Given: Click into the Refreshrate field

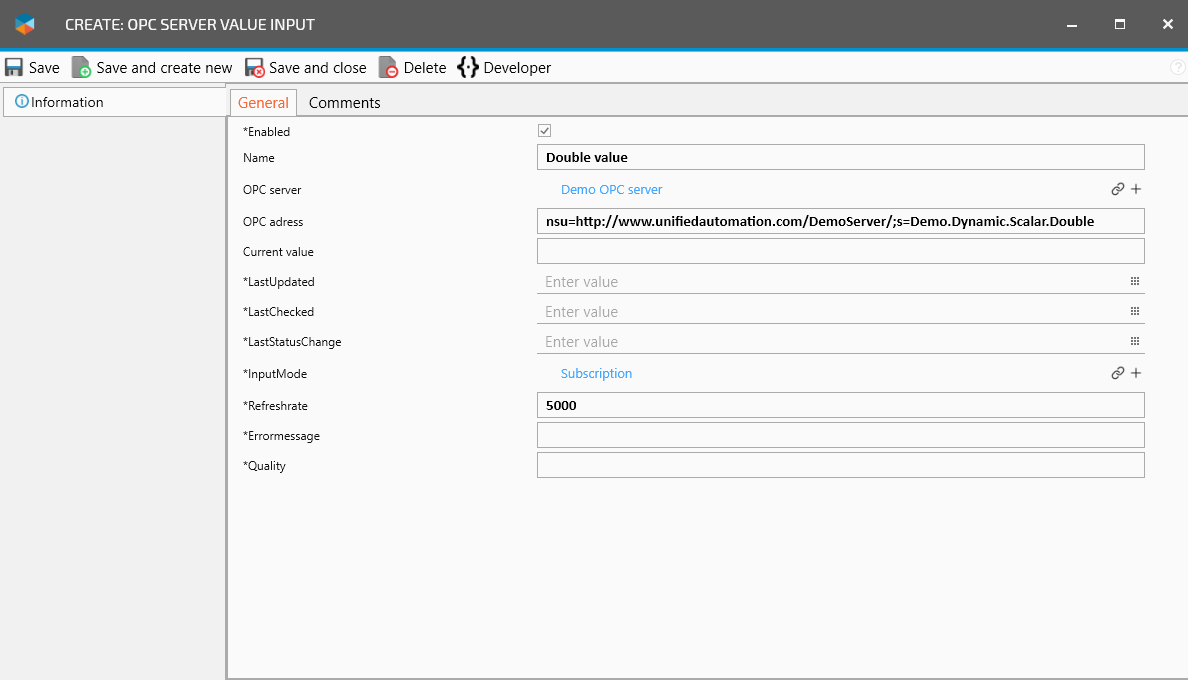Looking at the screenshot, I should tap(840, 405).
